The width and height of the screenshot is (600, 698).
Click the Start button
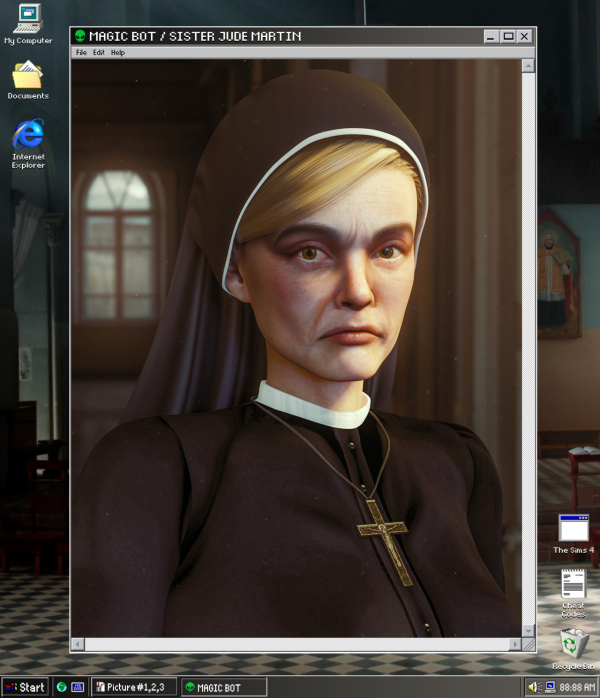(25, 687)
